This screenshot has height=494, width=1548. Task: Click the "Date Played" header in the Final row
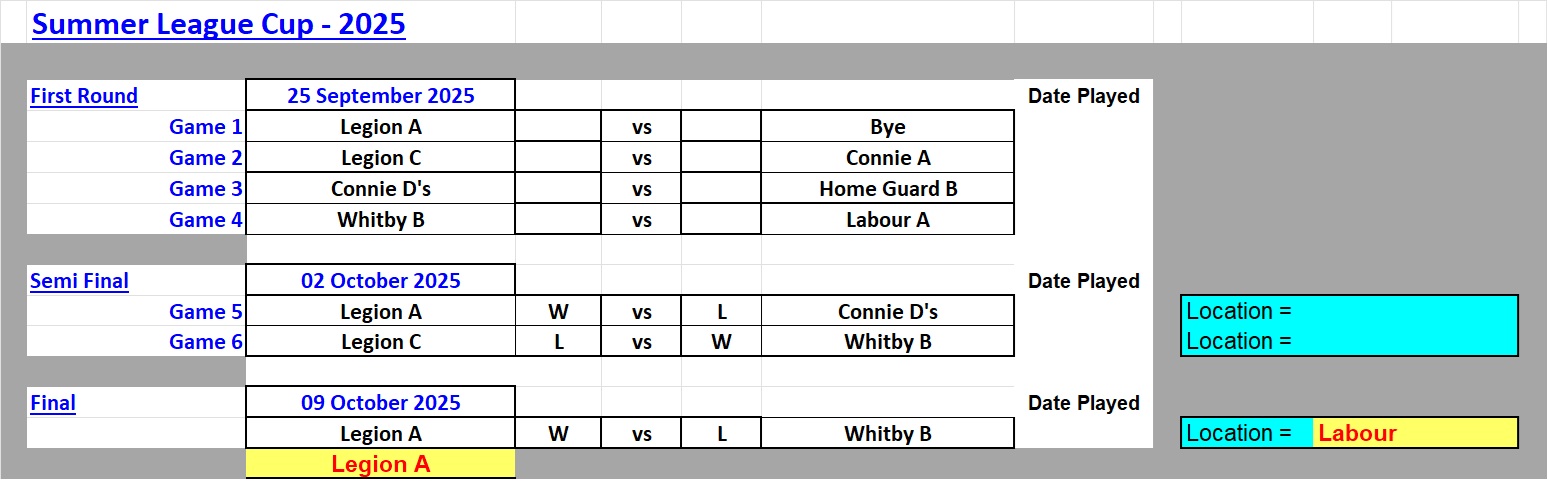point(1084,403)
